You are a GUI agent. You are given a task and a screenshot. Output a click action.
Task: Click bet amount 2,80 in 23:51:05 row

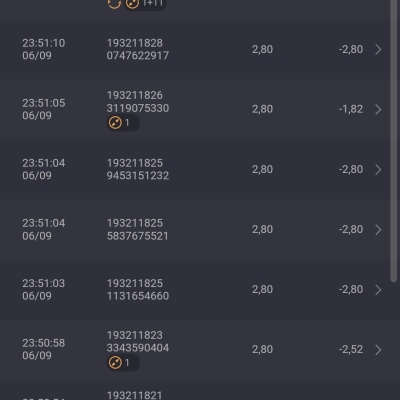[262, 109]
